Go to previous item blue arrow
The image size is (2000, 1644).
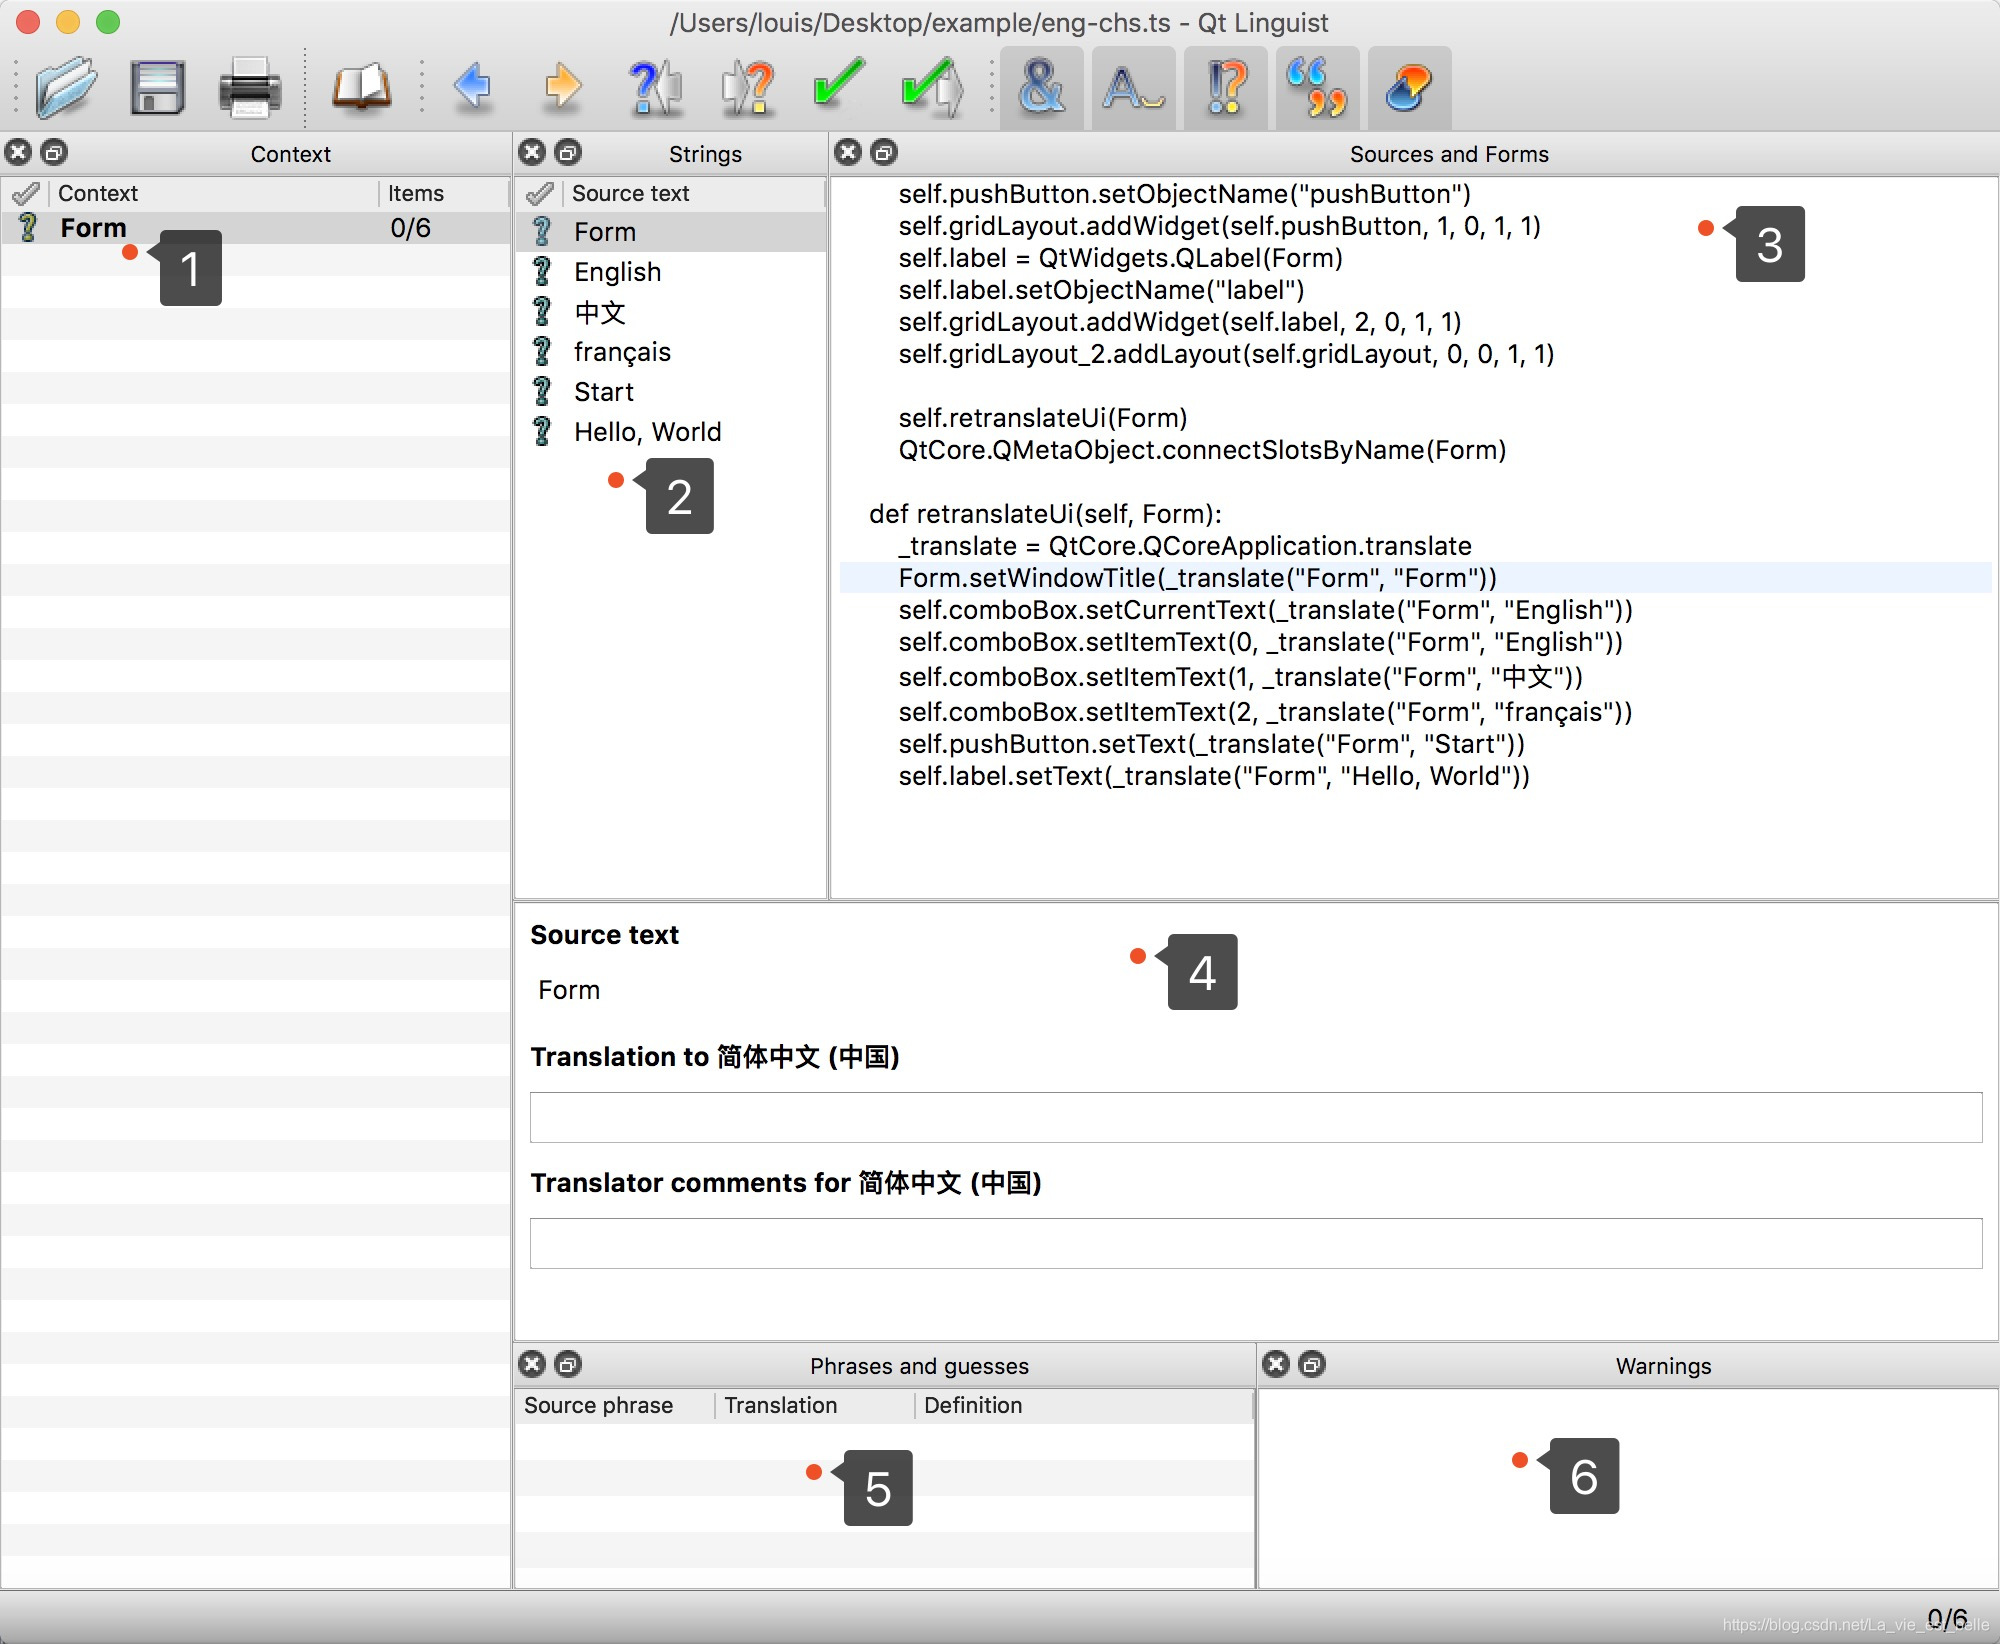tap(472, 87)
